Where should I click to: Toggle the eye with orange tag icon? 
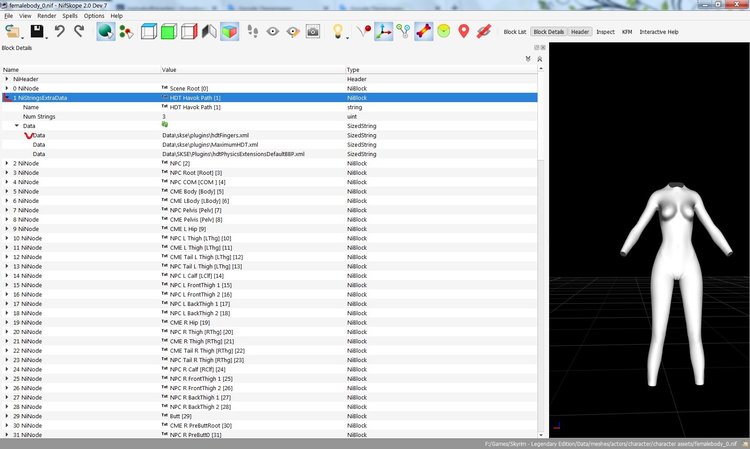tap(293, 32)
